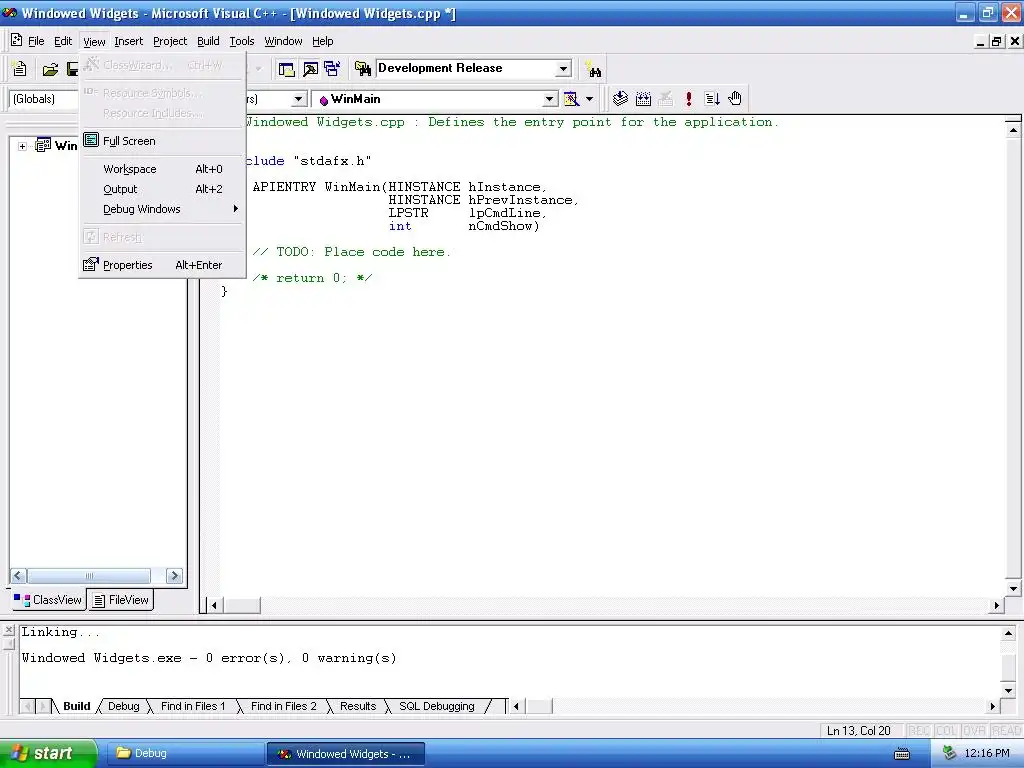Click the Ln 13, Col 20 status indicator
This screenshot has height=768, width=1024.
859,731
